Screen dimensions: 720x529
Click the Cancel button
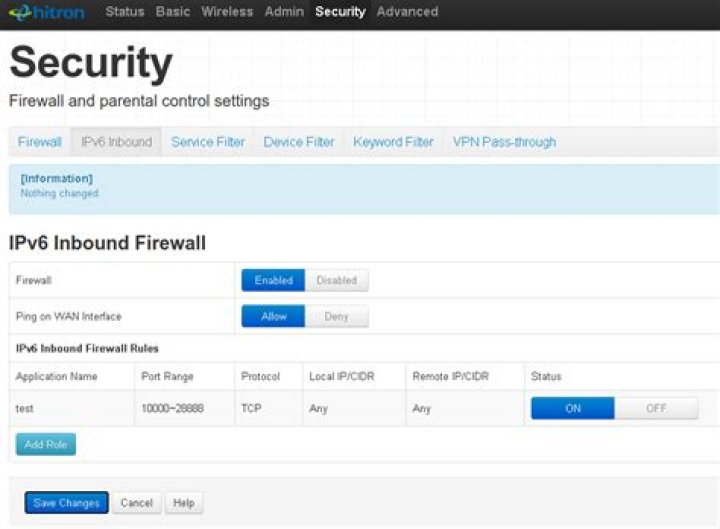[x=136, y=503]
